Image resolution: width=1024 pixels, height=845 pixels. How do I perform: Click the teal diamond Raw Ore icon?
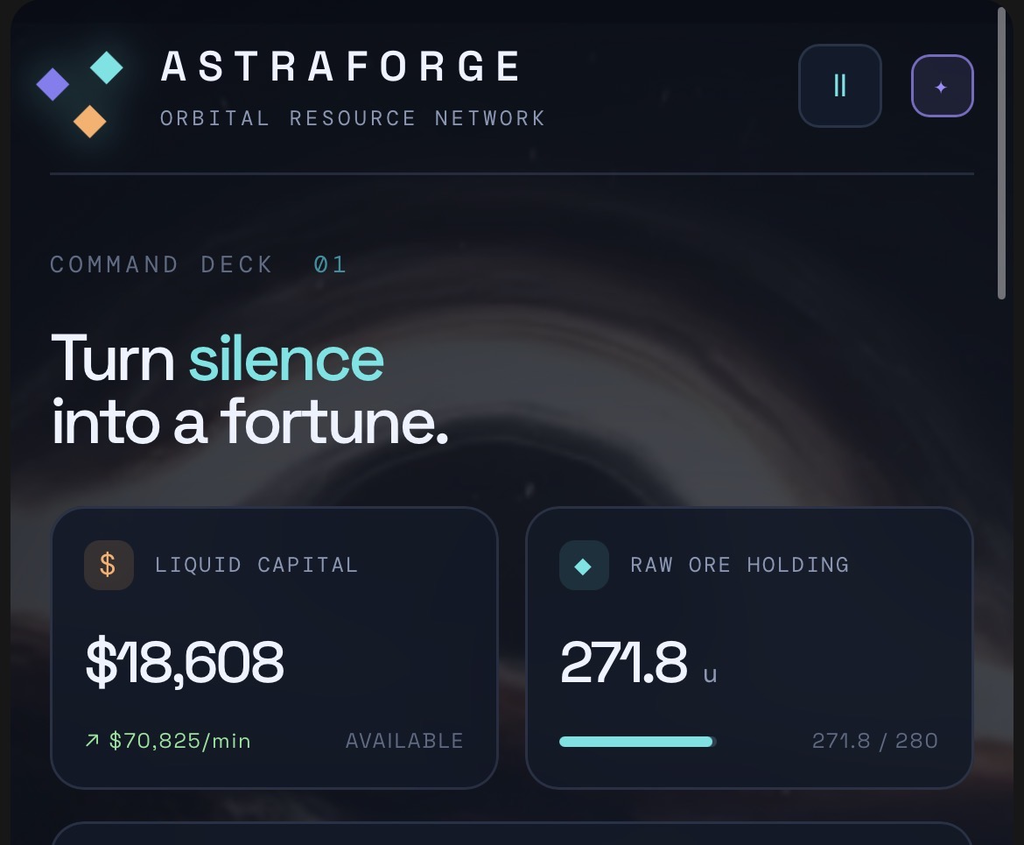click(584, 565)
